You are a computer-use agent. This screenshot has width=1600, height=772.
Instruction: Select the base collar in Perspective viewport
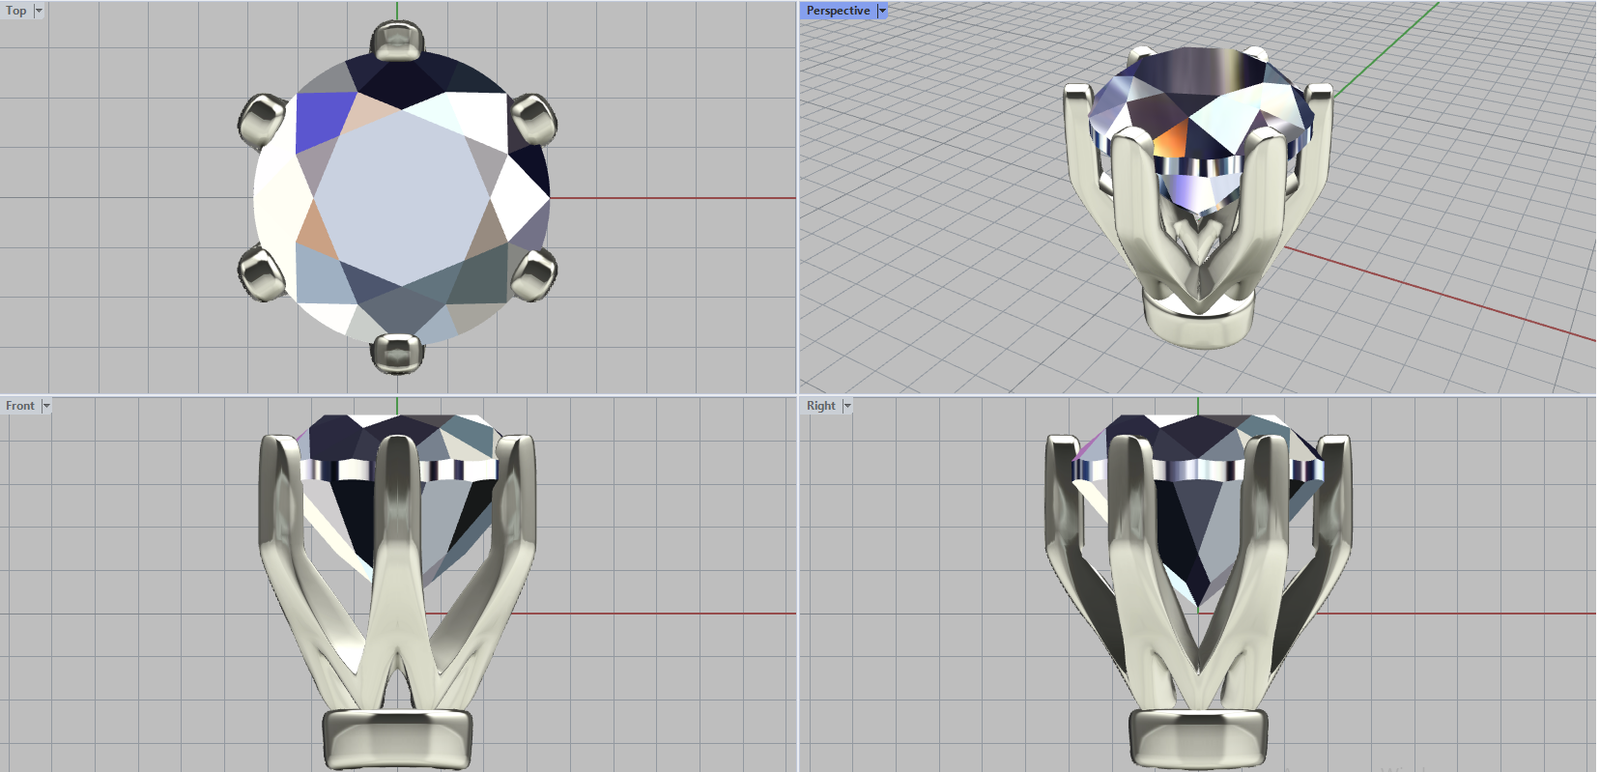point(1197,320)
